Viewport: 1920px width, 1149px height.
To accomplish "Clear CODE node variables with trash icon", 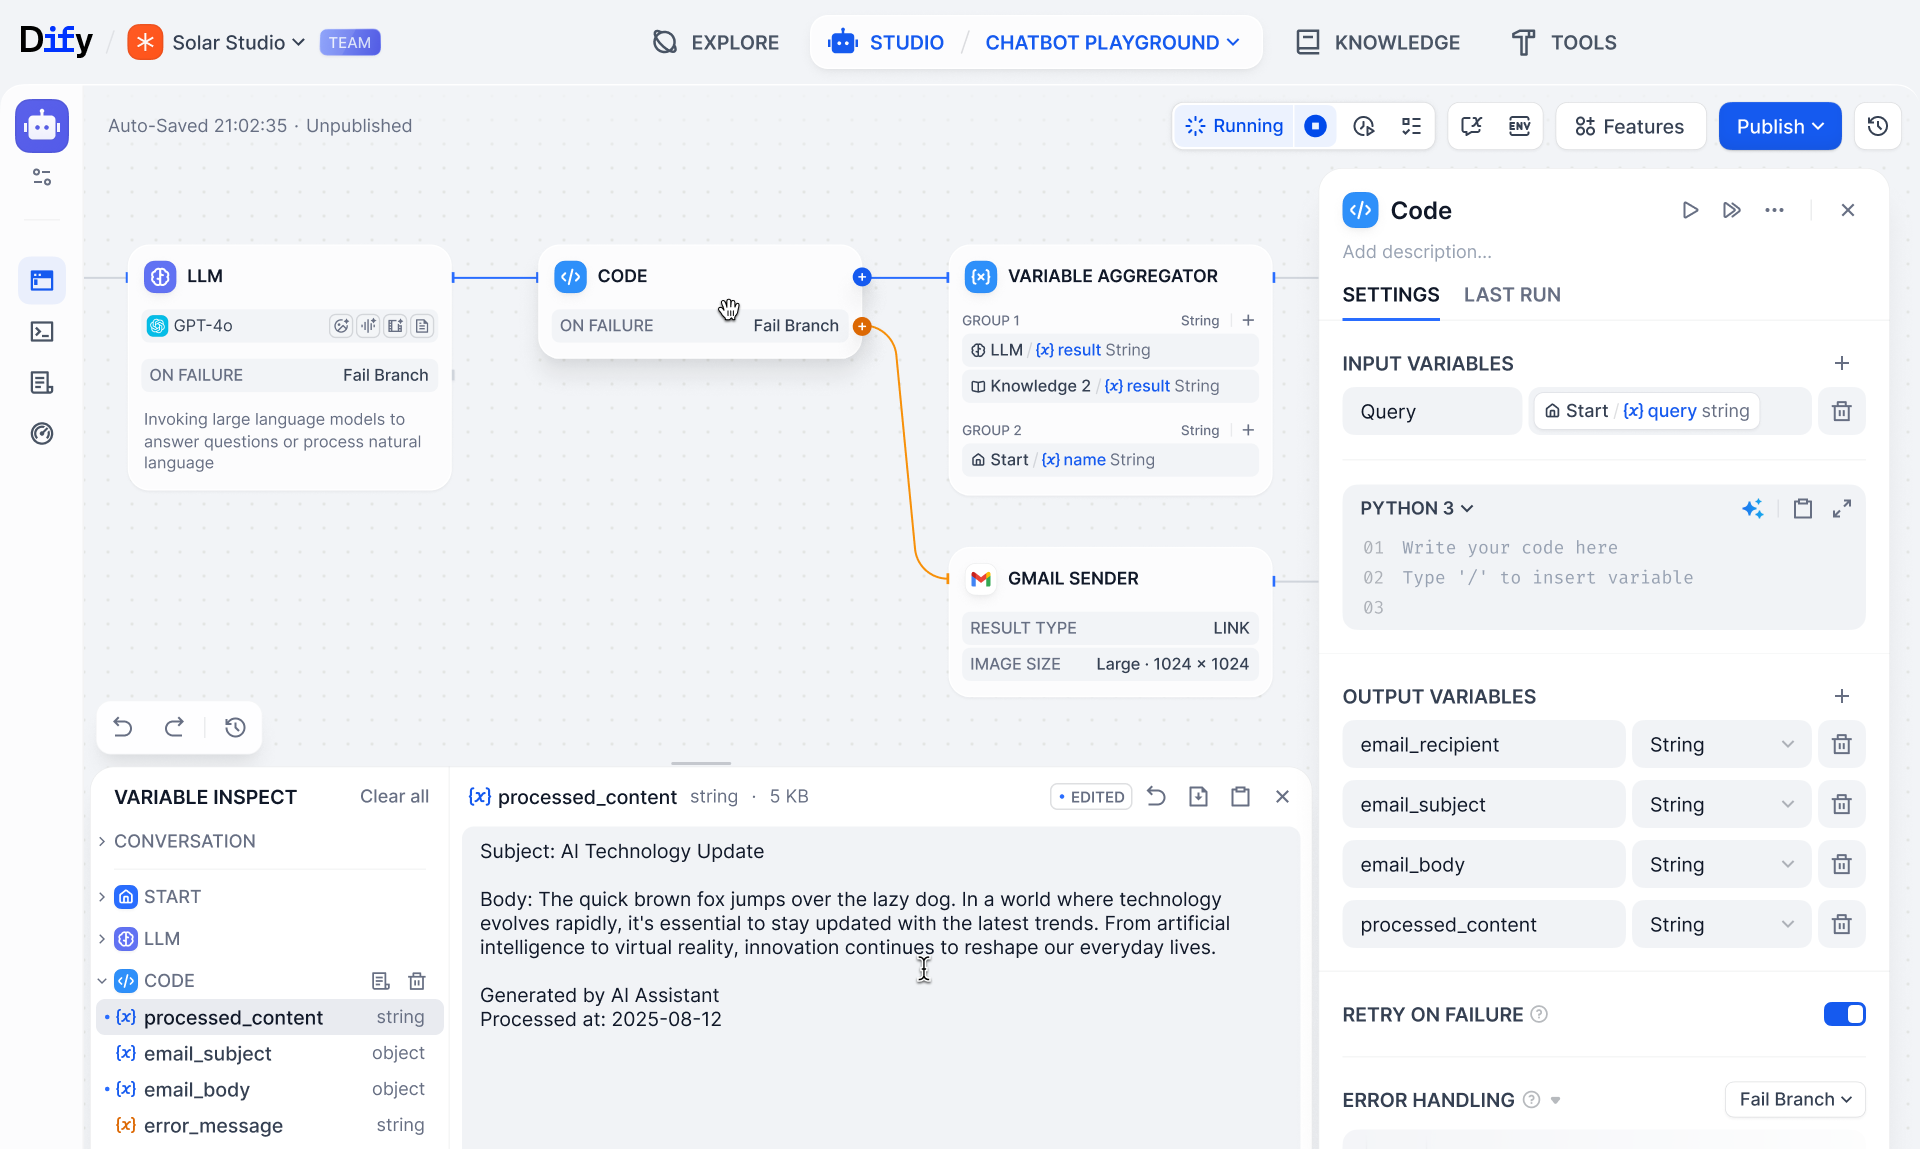I will [x=417, y=981].
